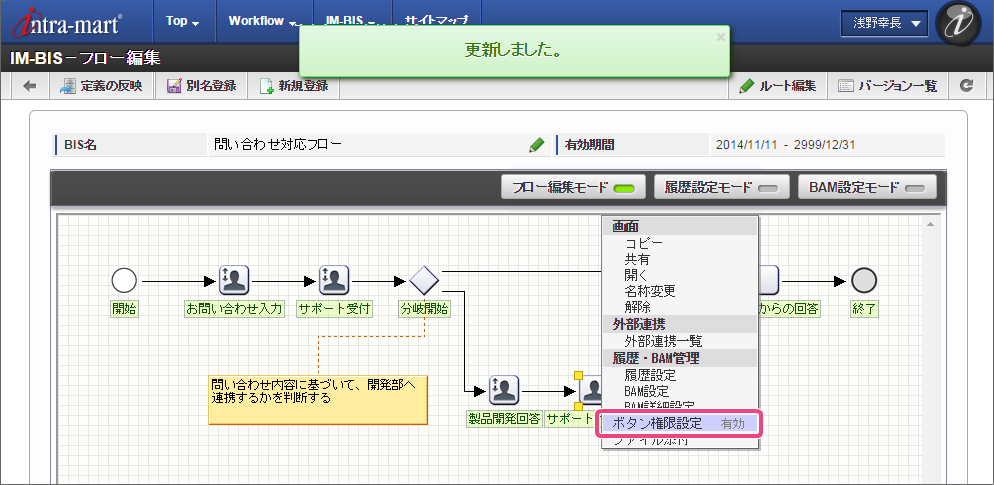
Task: Click the canvas scrollbar up arrow
Action: click(x=929, y=224)
